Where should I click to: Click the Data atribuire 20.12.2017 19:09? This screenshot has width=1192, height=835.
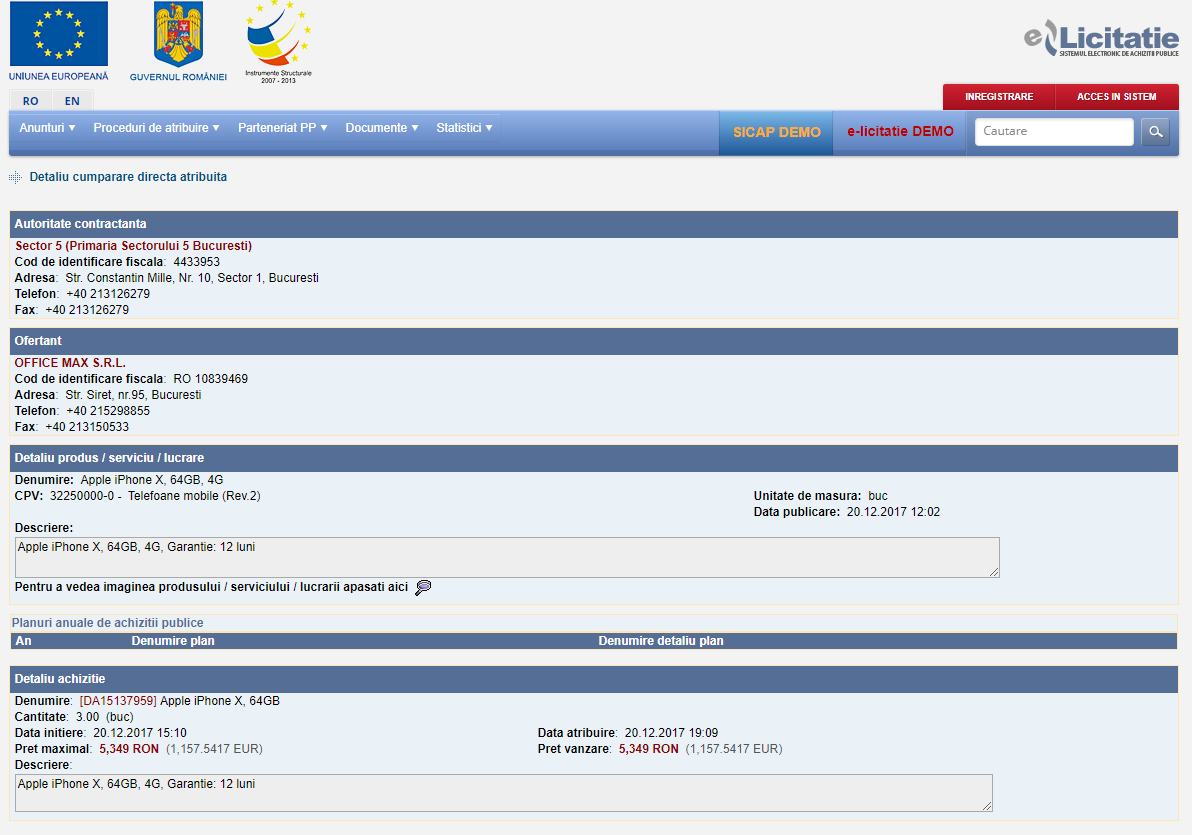click(x=671, y=733)
